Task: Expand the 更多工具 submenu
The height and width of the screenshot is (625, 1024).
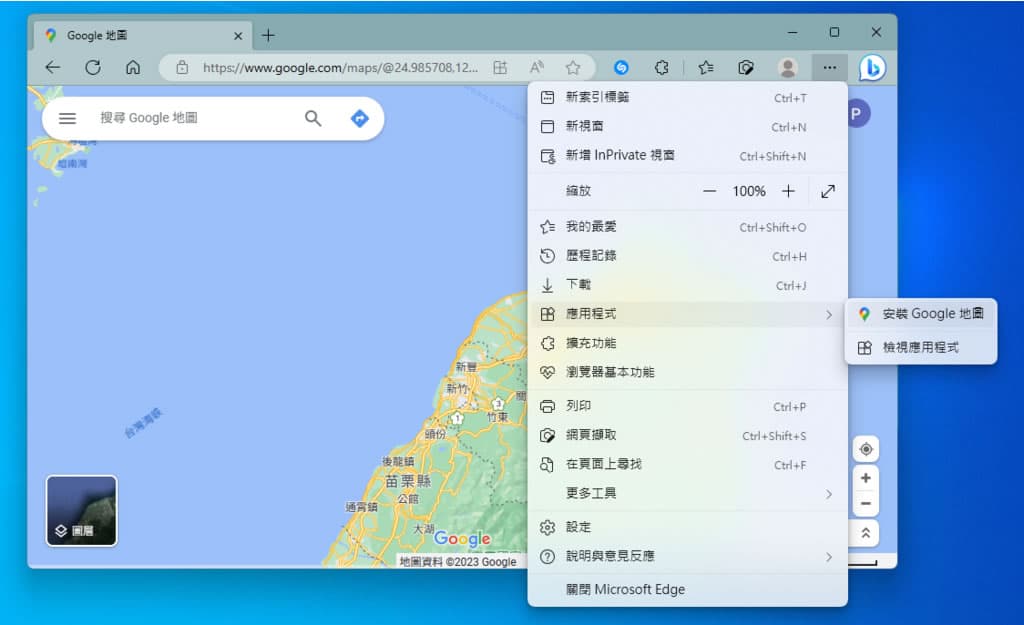Action: coord(688,493)
